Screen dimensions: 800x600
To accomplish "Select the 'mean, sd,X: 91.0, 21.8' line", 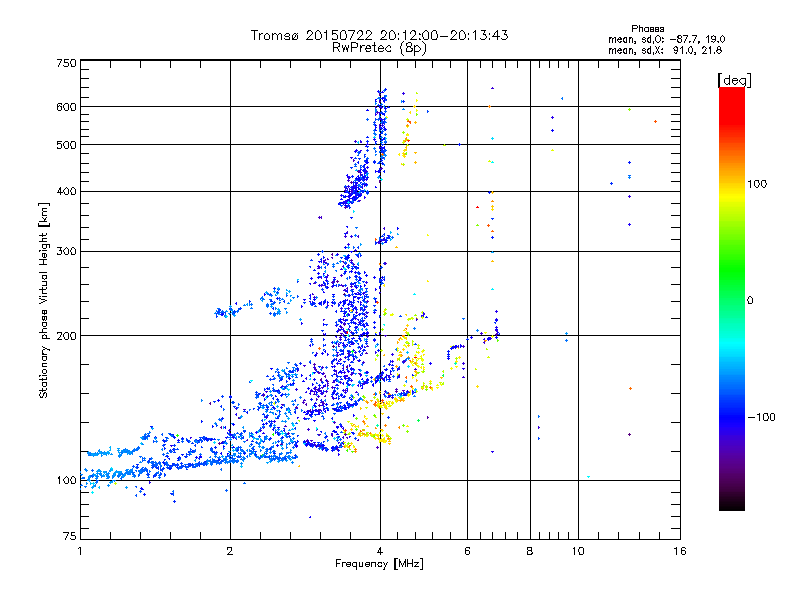I will click(x=665, y=50).
